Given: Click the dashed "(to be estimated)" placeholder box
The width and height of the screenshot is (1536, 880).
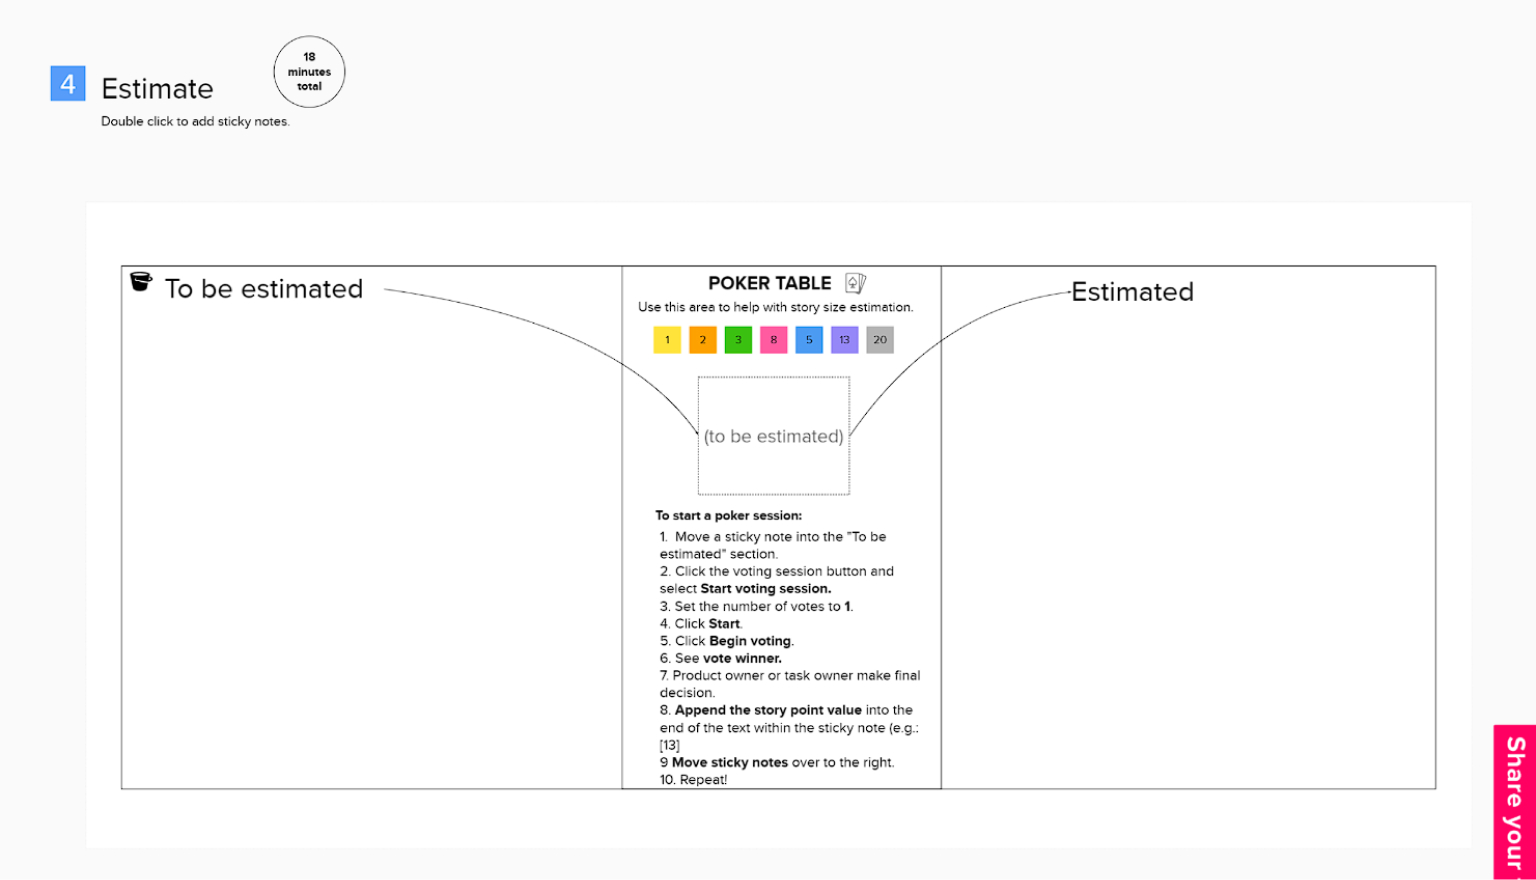Looking at the screenshot, I should [x=773, y=436].
